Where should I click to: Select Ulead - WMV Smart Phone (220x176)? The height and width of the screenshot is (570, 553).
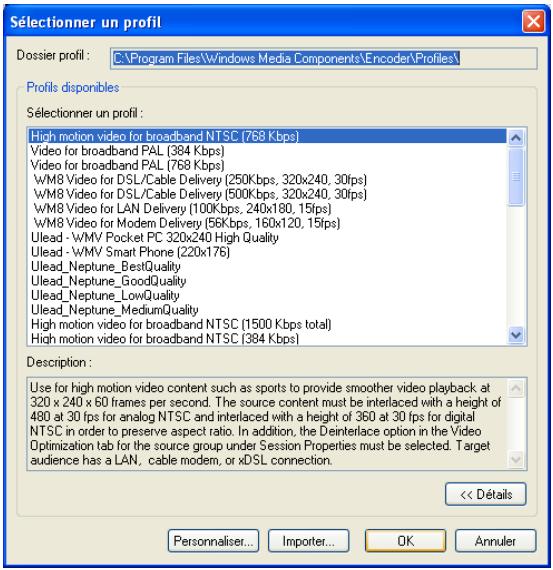click(x=267, y=252)
